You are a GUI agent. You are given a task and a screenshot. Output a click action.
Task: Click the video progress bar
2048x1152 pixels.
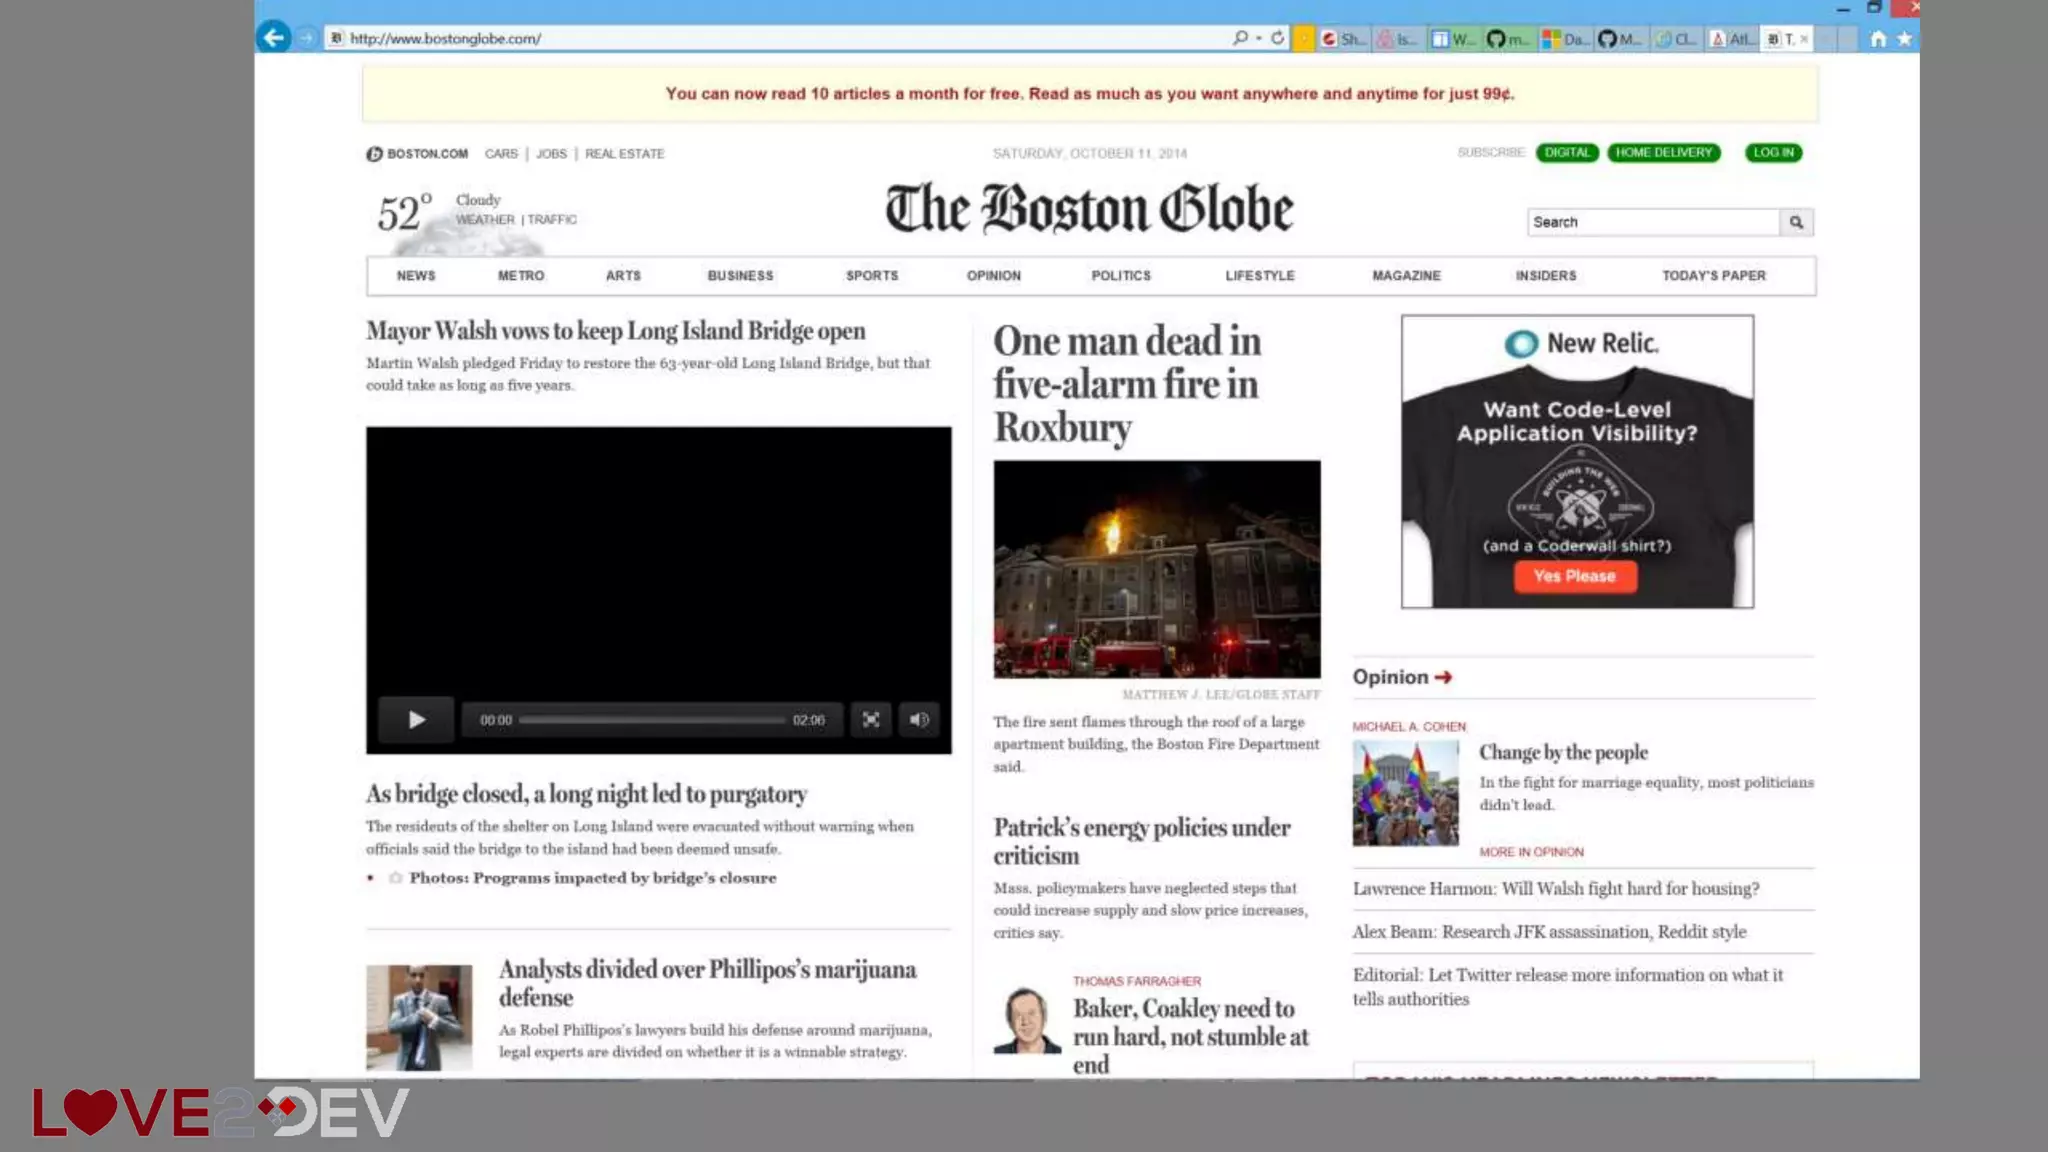[x=652, y=720]
